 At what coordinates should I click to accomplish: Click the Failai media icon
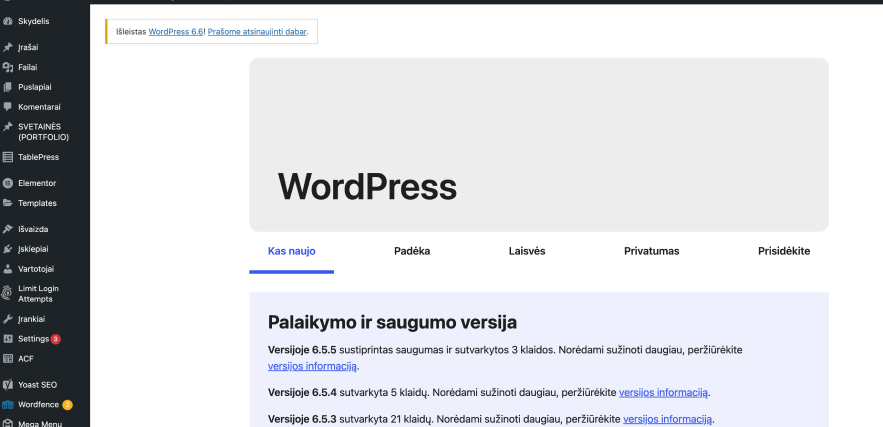pos(7,68)
